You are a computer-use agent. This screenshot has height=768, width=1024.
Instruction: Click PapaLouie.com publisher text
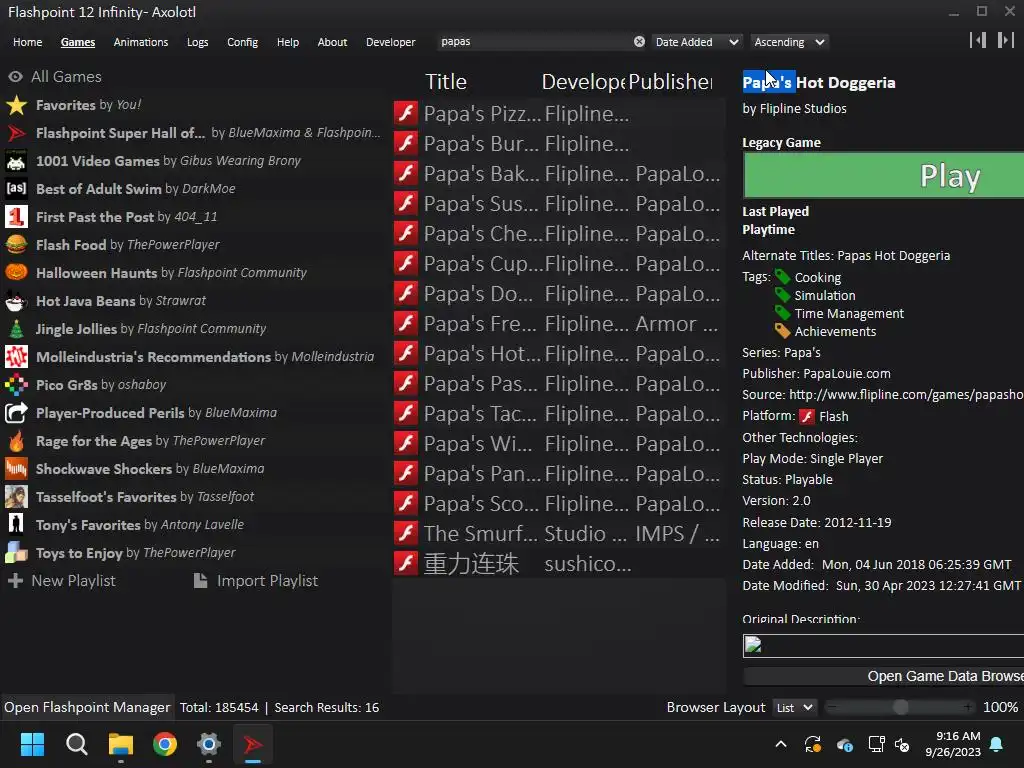coord(846,374)
